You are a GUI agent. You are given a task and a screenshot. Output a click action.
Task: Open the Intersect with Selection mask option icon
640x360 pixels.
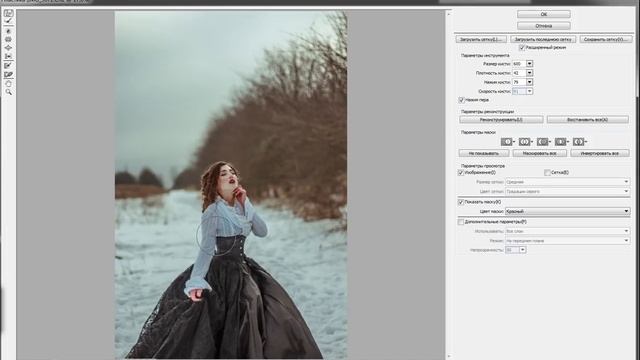click(561, 142)
